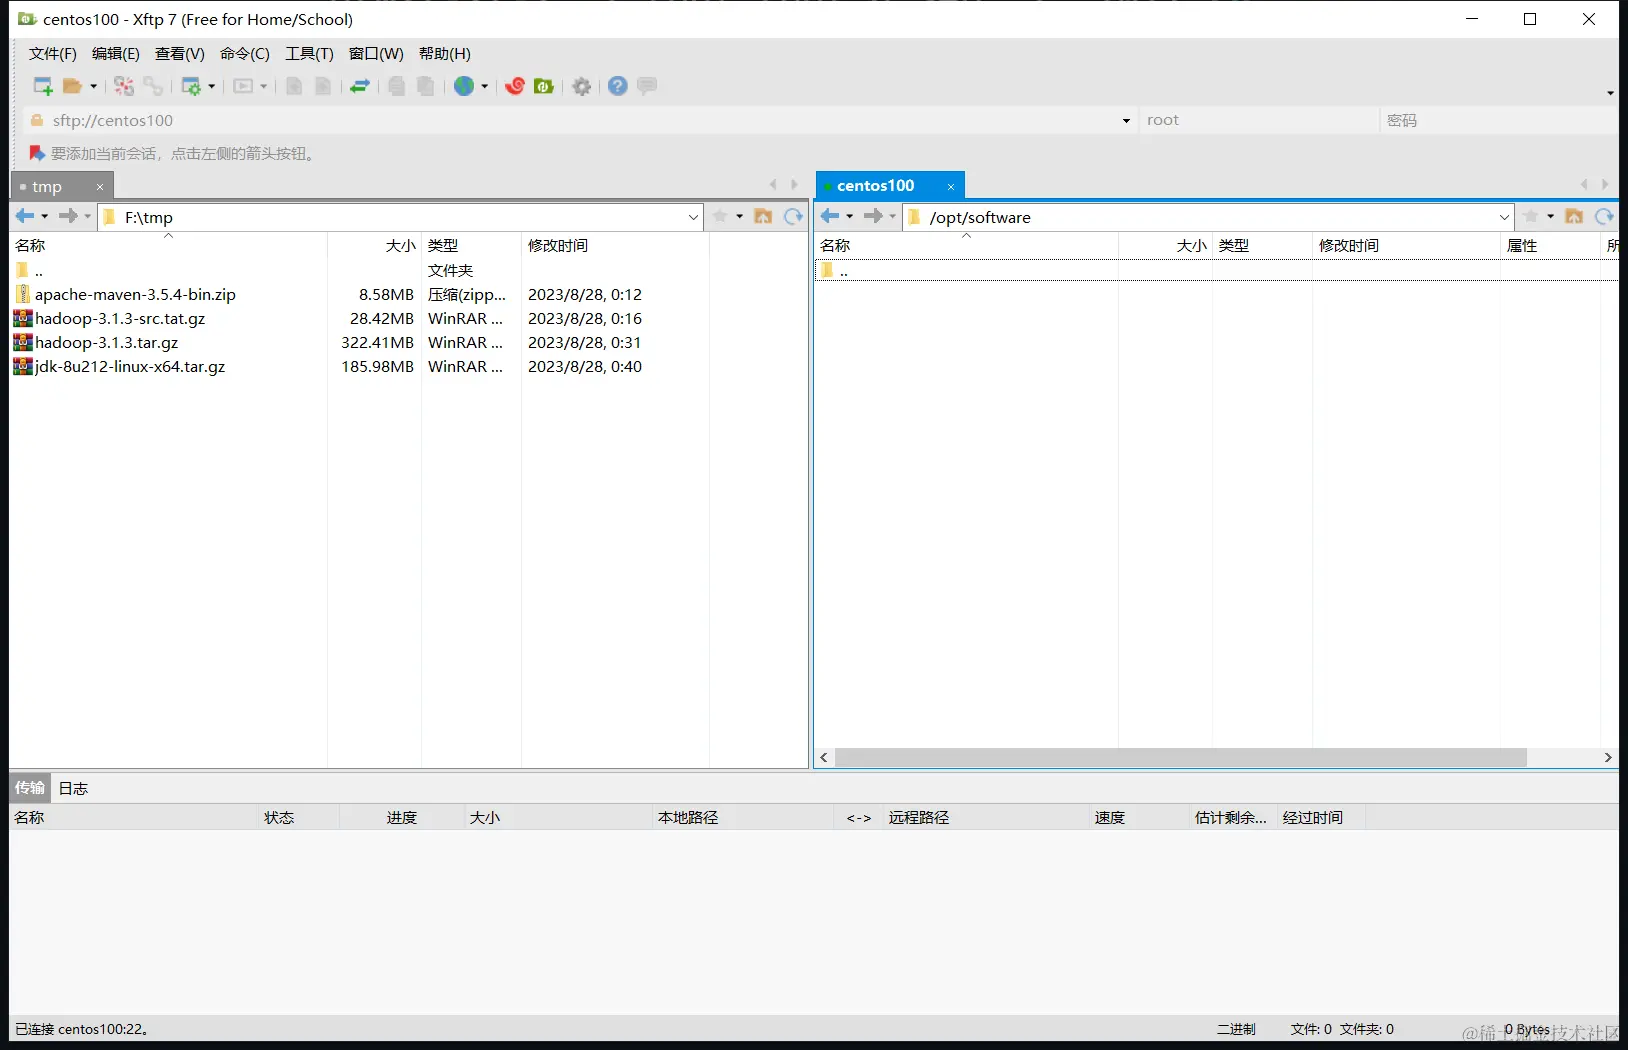Image resolution: width=1628 pixels, height=1050 pixels.
Task: Click the sftp://centos100 address field
Action: point(581,121)
